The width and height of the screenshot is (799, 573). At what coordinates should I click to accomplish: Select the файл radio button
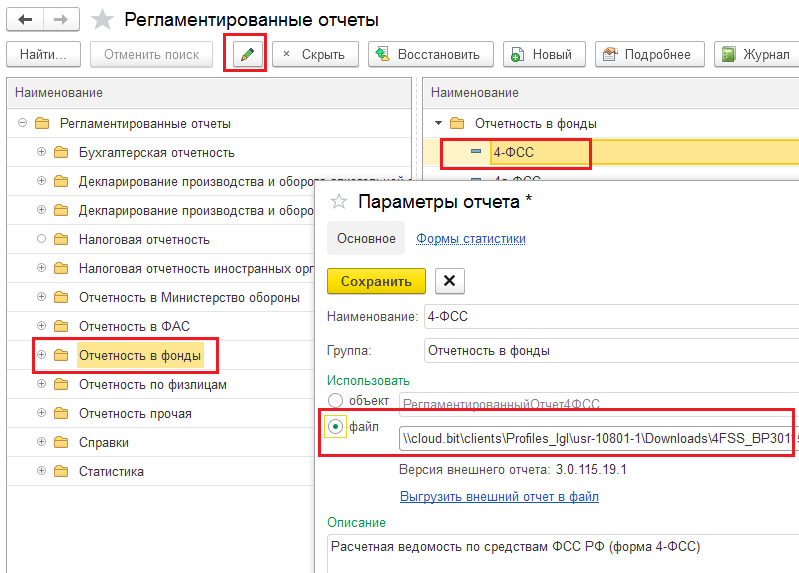coord(336,426)
